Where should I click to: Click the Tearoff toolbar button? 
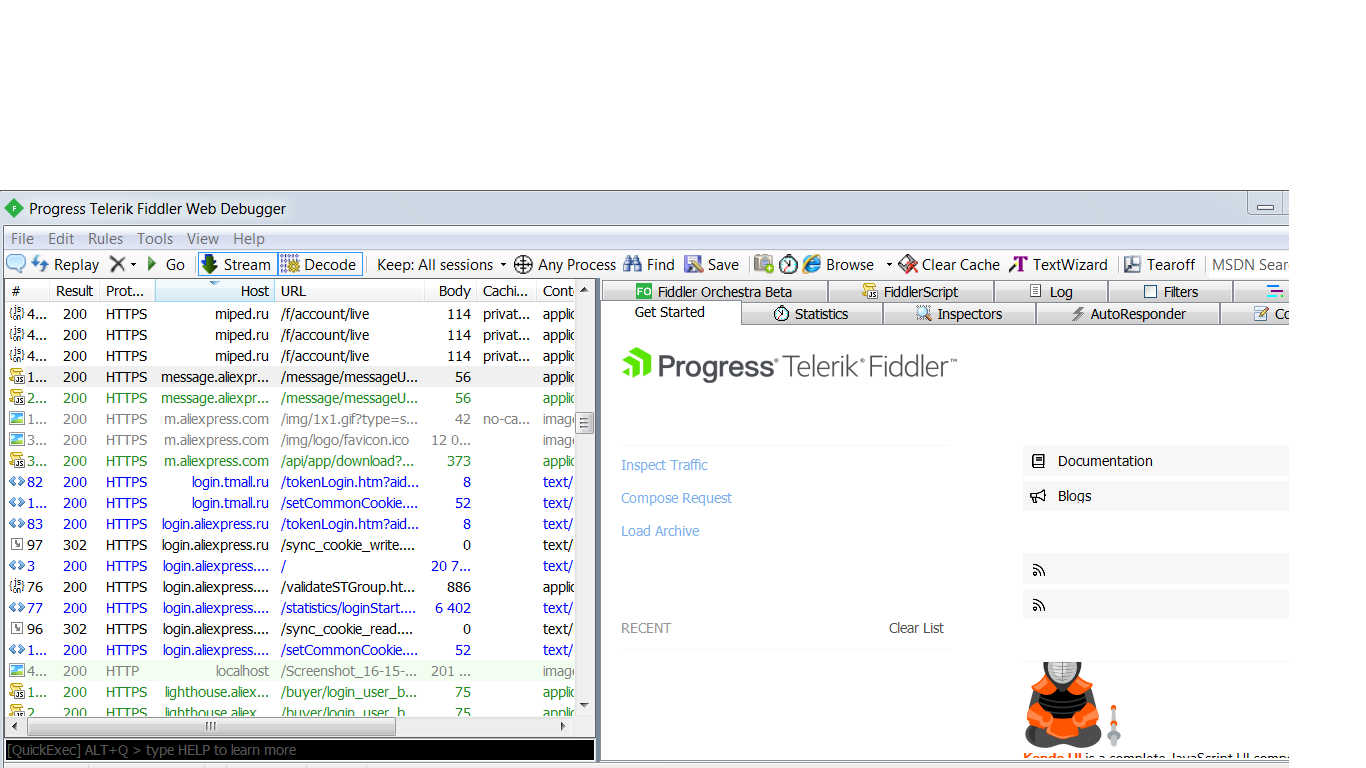(x=1160, y=264)
